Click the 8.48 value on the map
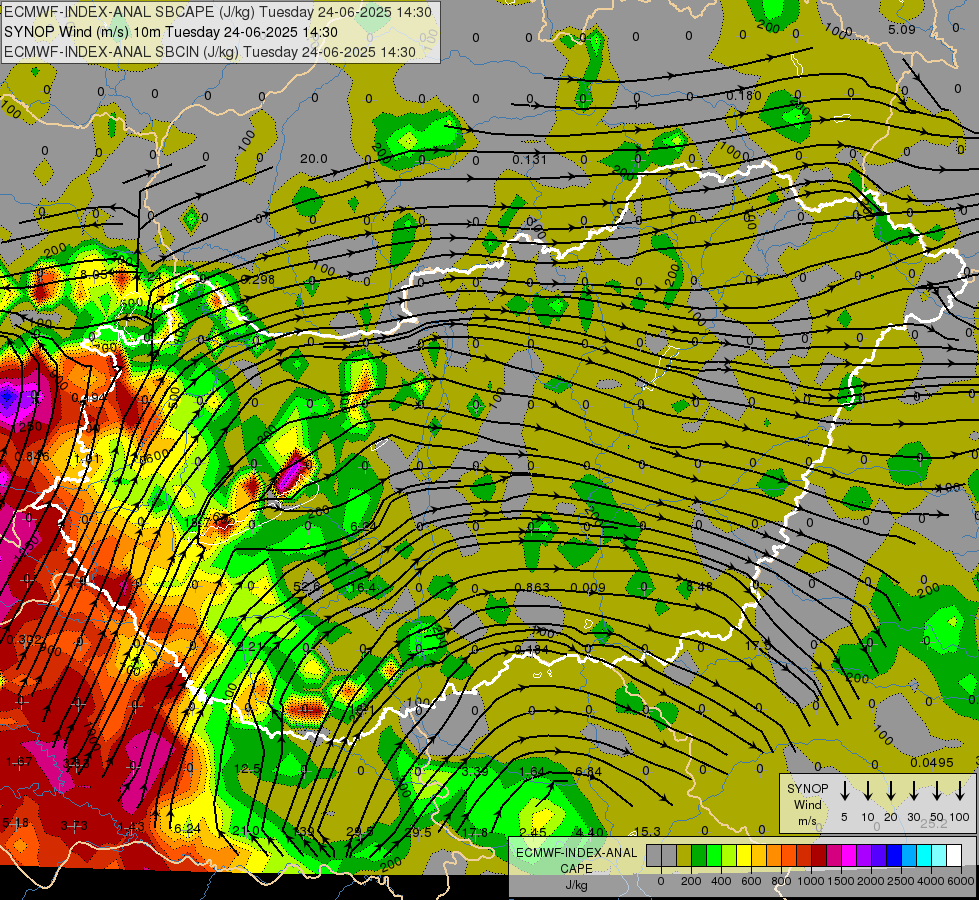The height and width of the screenshot is (900, 979). (x=699, y=586)
